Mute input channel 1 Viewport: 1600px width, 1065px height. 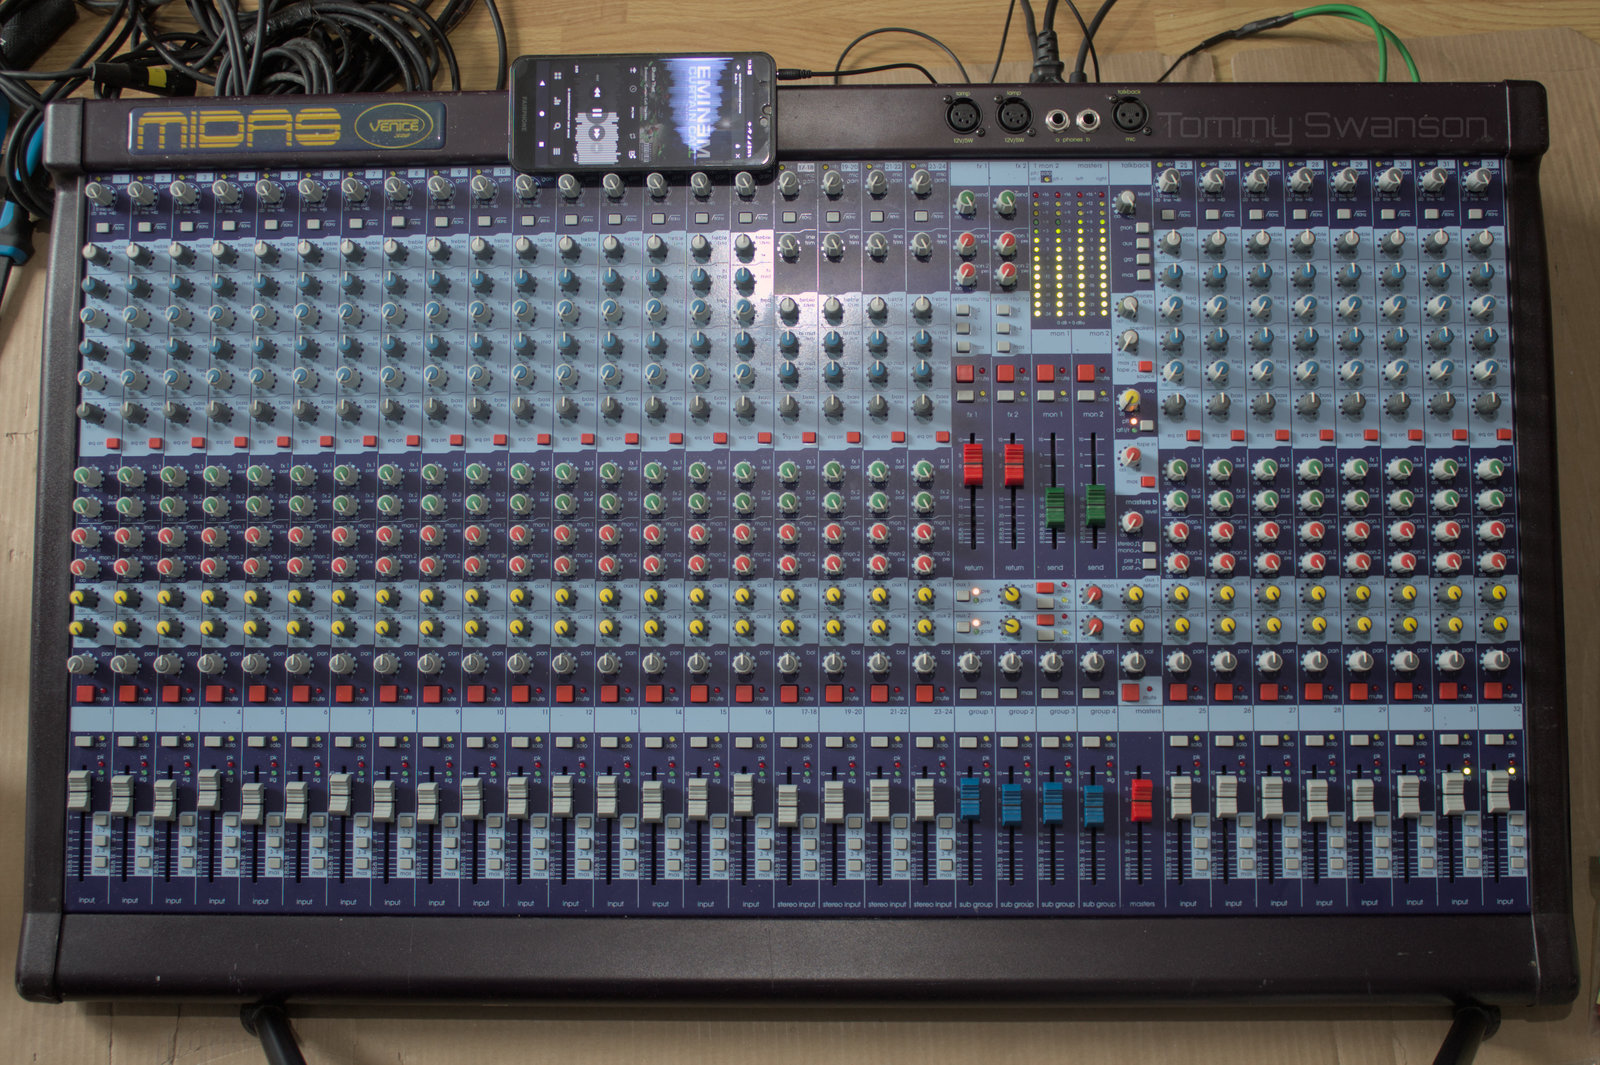[x=84, y=693]
